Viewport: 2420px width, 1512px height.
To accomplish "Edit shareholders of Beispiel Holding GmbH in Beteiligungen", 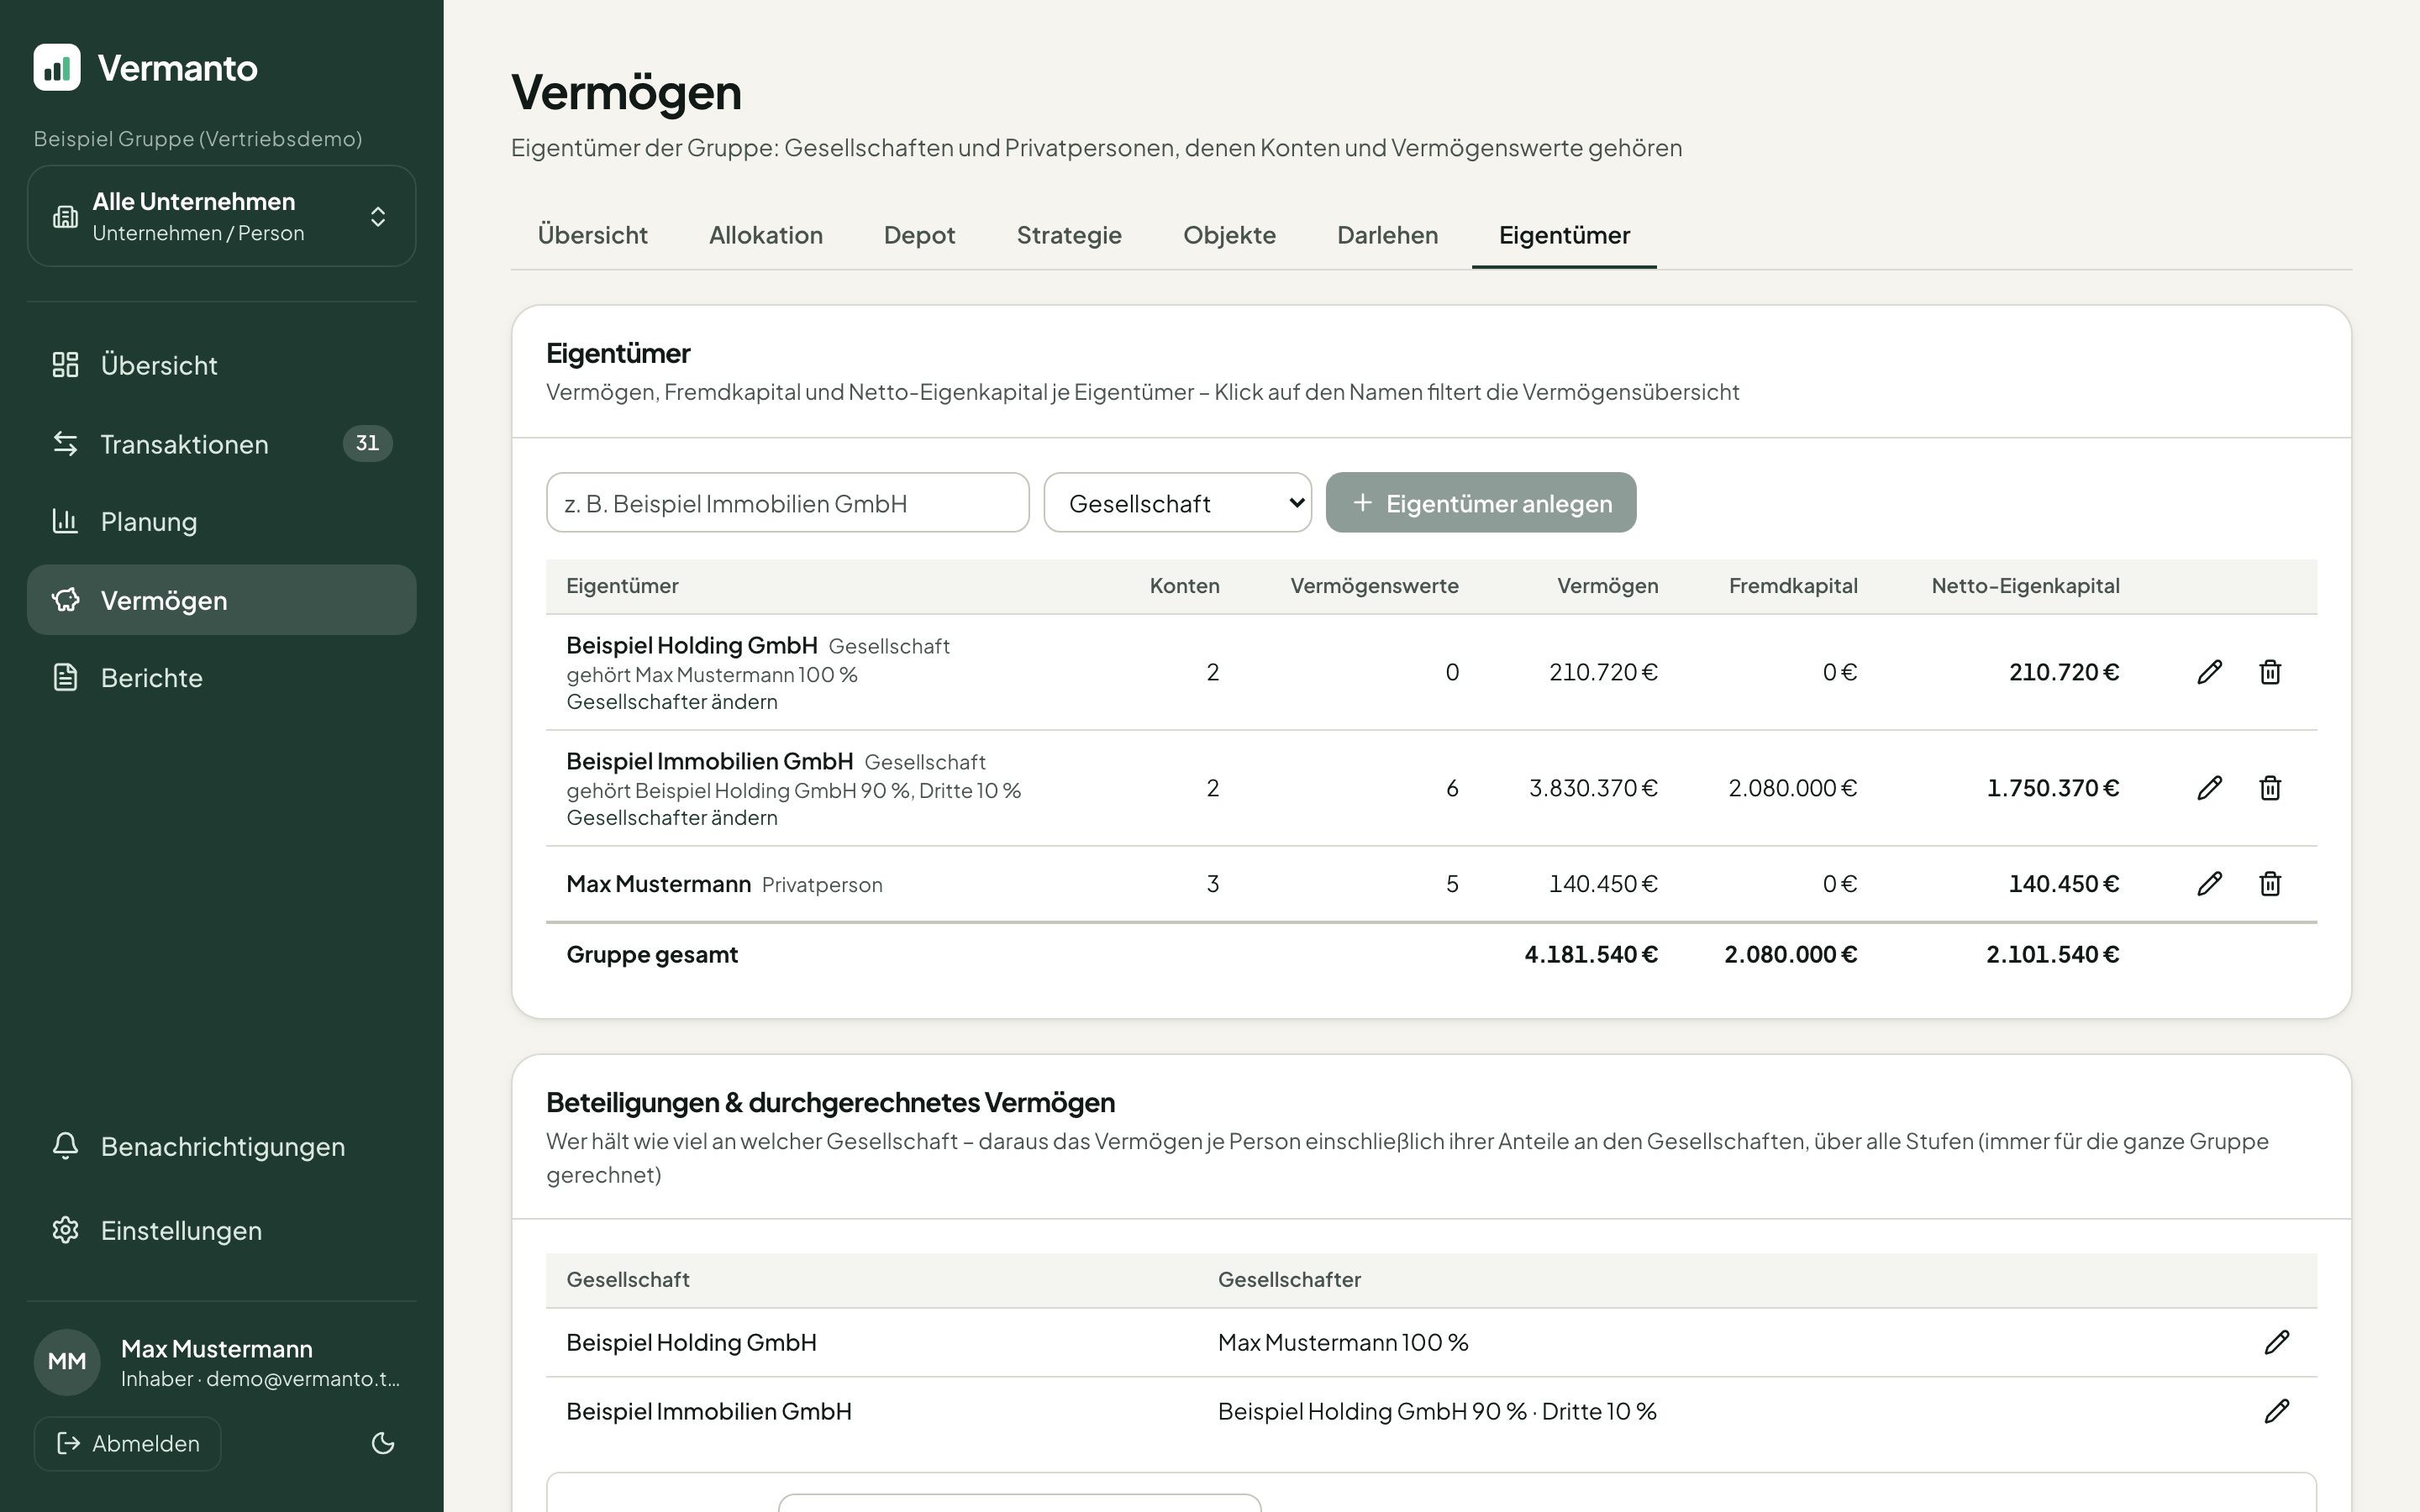I will tap(2277, 1342).
